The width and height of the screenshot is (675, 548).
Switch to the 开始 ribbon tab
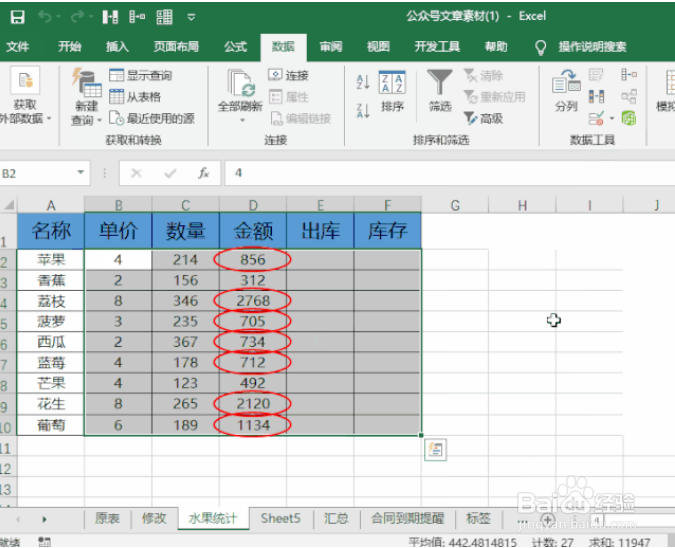coord(70,46)
